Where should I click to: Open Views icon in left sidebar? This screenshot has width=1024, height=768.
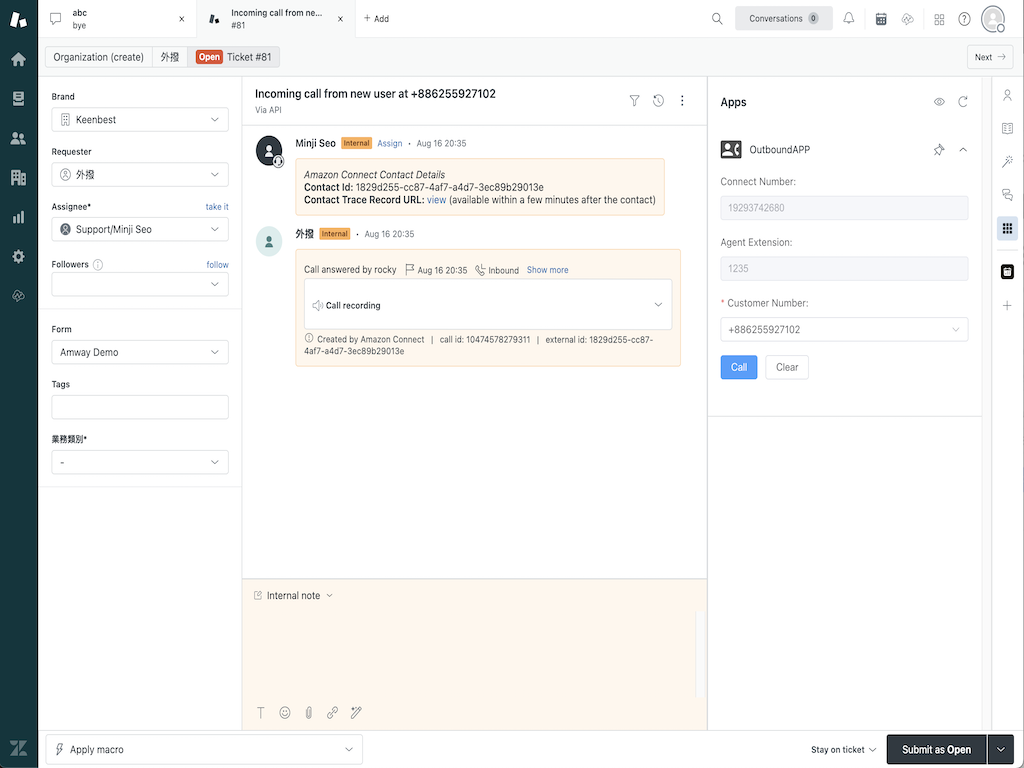point(18,99)
